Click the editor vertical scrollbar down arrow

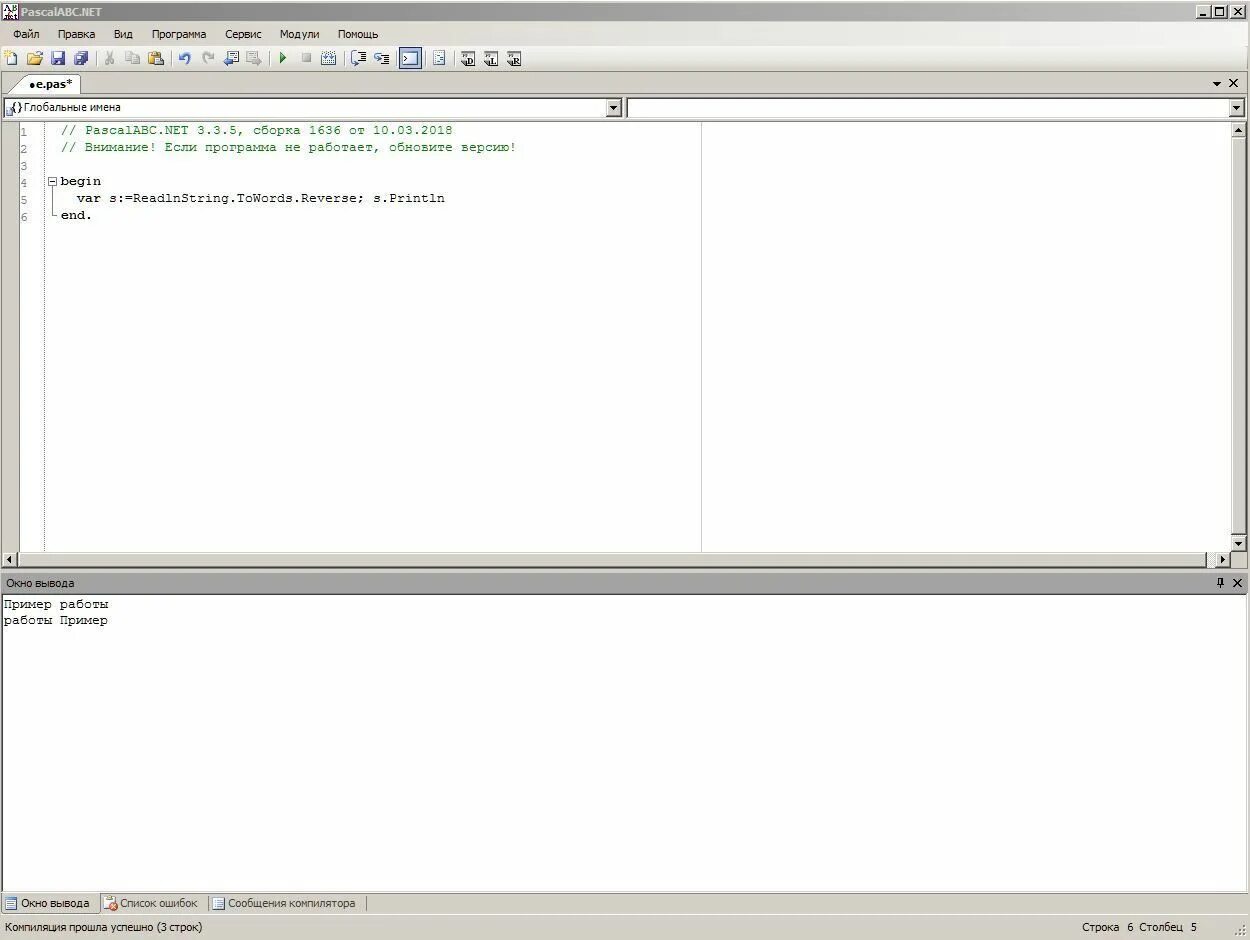coord(1238,543)
